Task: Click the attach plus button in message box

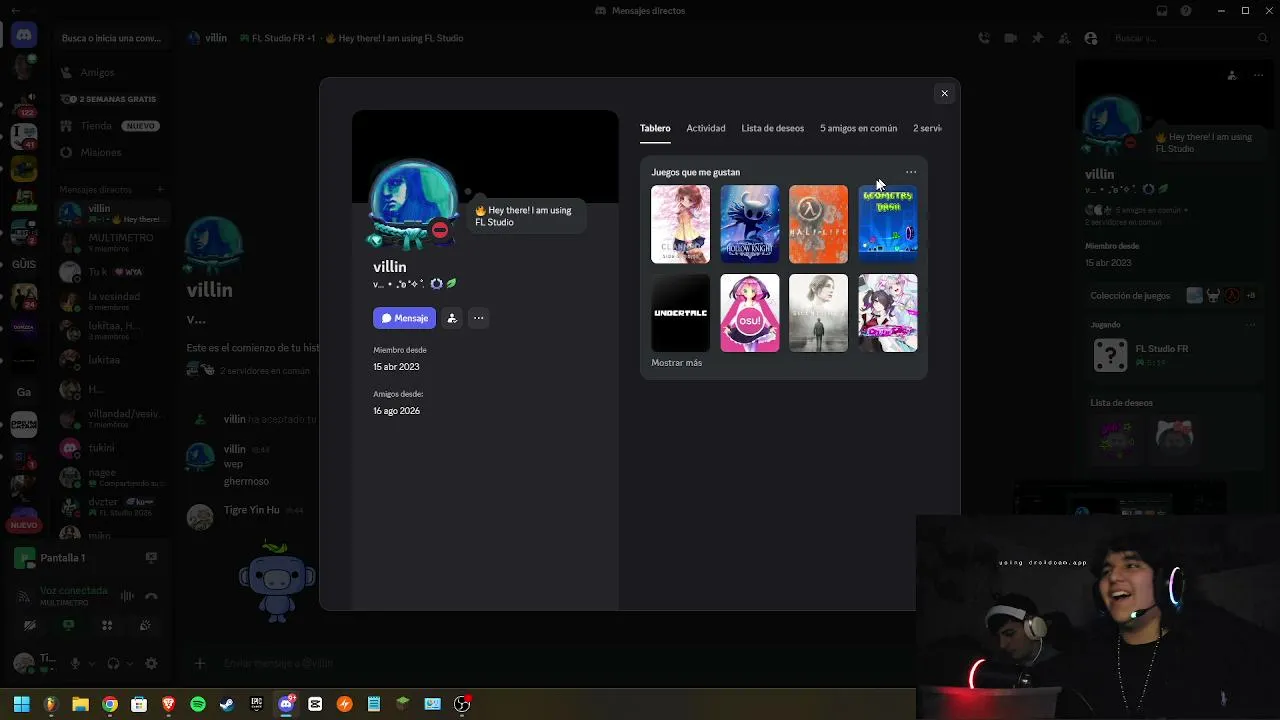Action: click(200, 663)
